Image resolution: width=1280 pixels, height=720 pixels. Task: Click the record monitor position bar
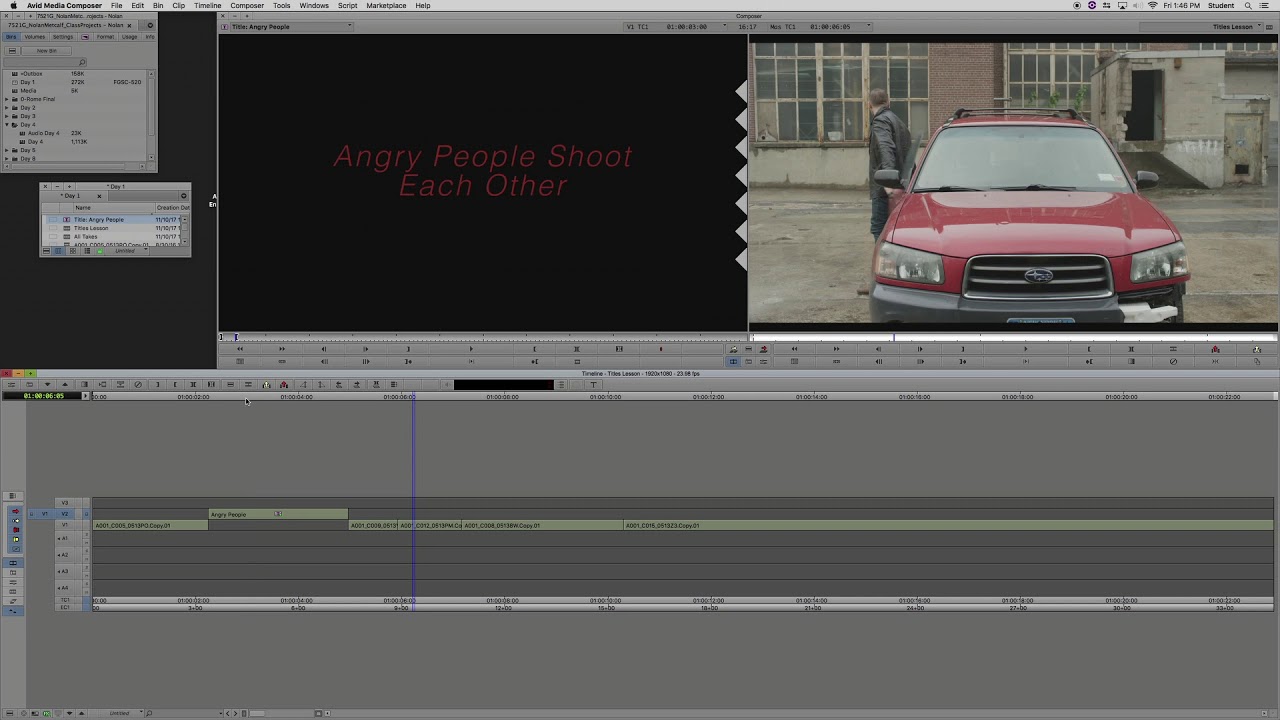point(1014,338)
